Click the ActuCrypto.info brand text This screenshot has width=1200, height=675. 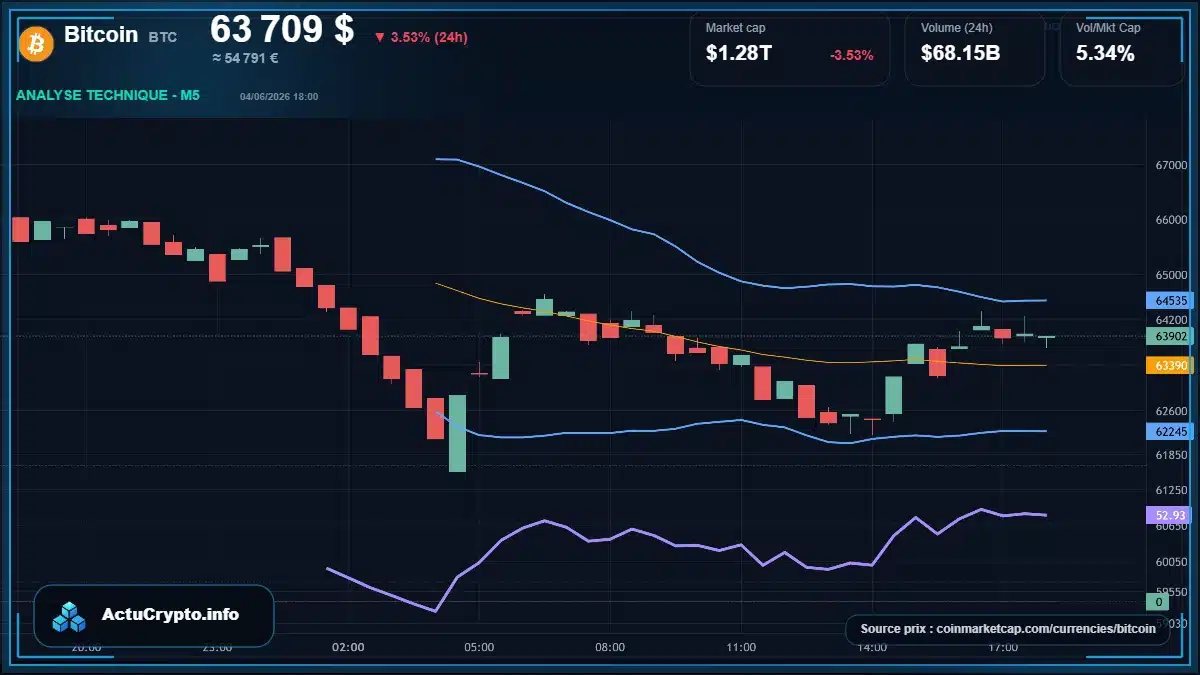pos(171,615)
